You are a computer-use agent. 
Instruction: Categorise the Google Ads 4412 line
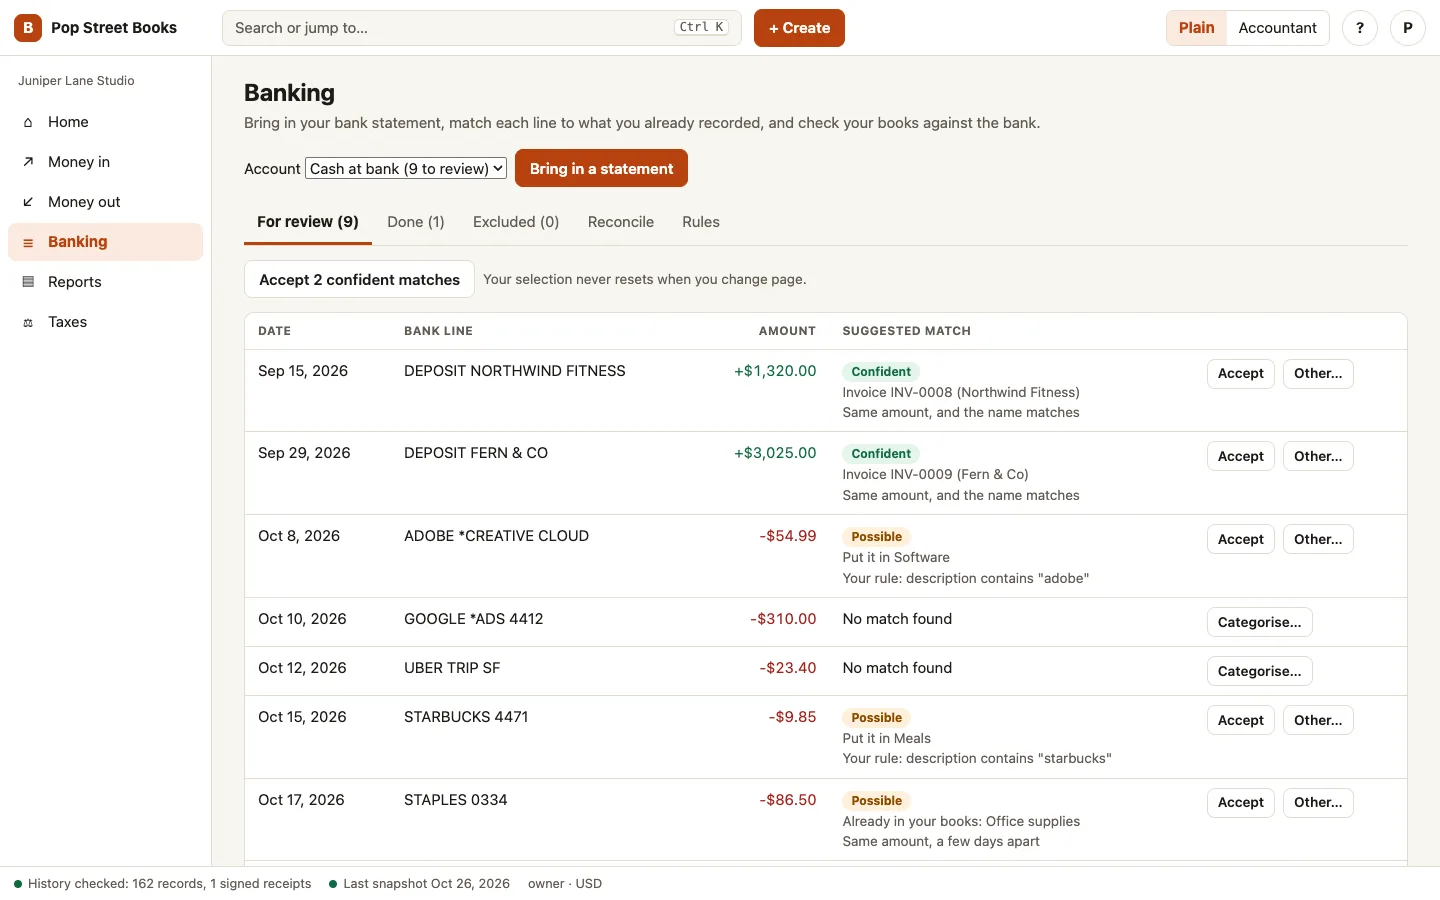pos(1260,622)
